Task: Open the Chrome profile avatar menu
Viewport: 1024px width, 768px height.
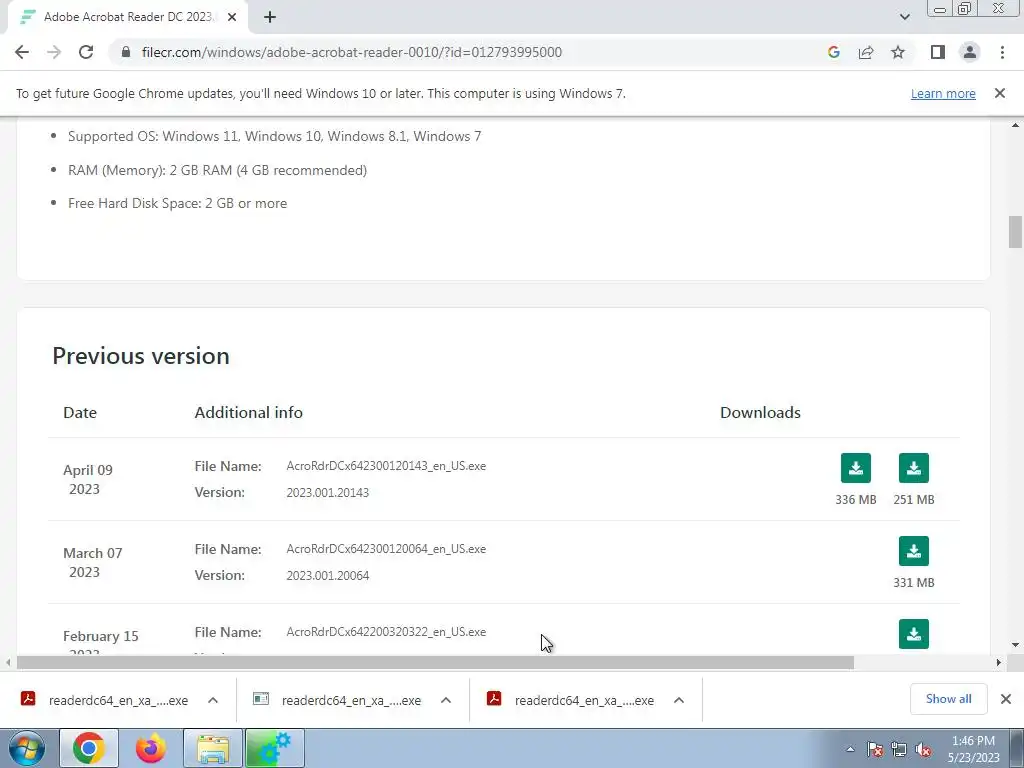Action: click(x=970, y=52)
